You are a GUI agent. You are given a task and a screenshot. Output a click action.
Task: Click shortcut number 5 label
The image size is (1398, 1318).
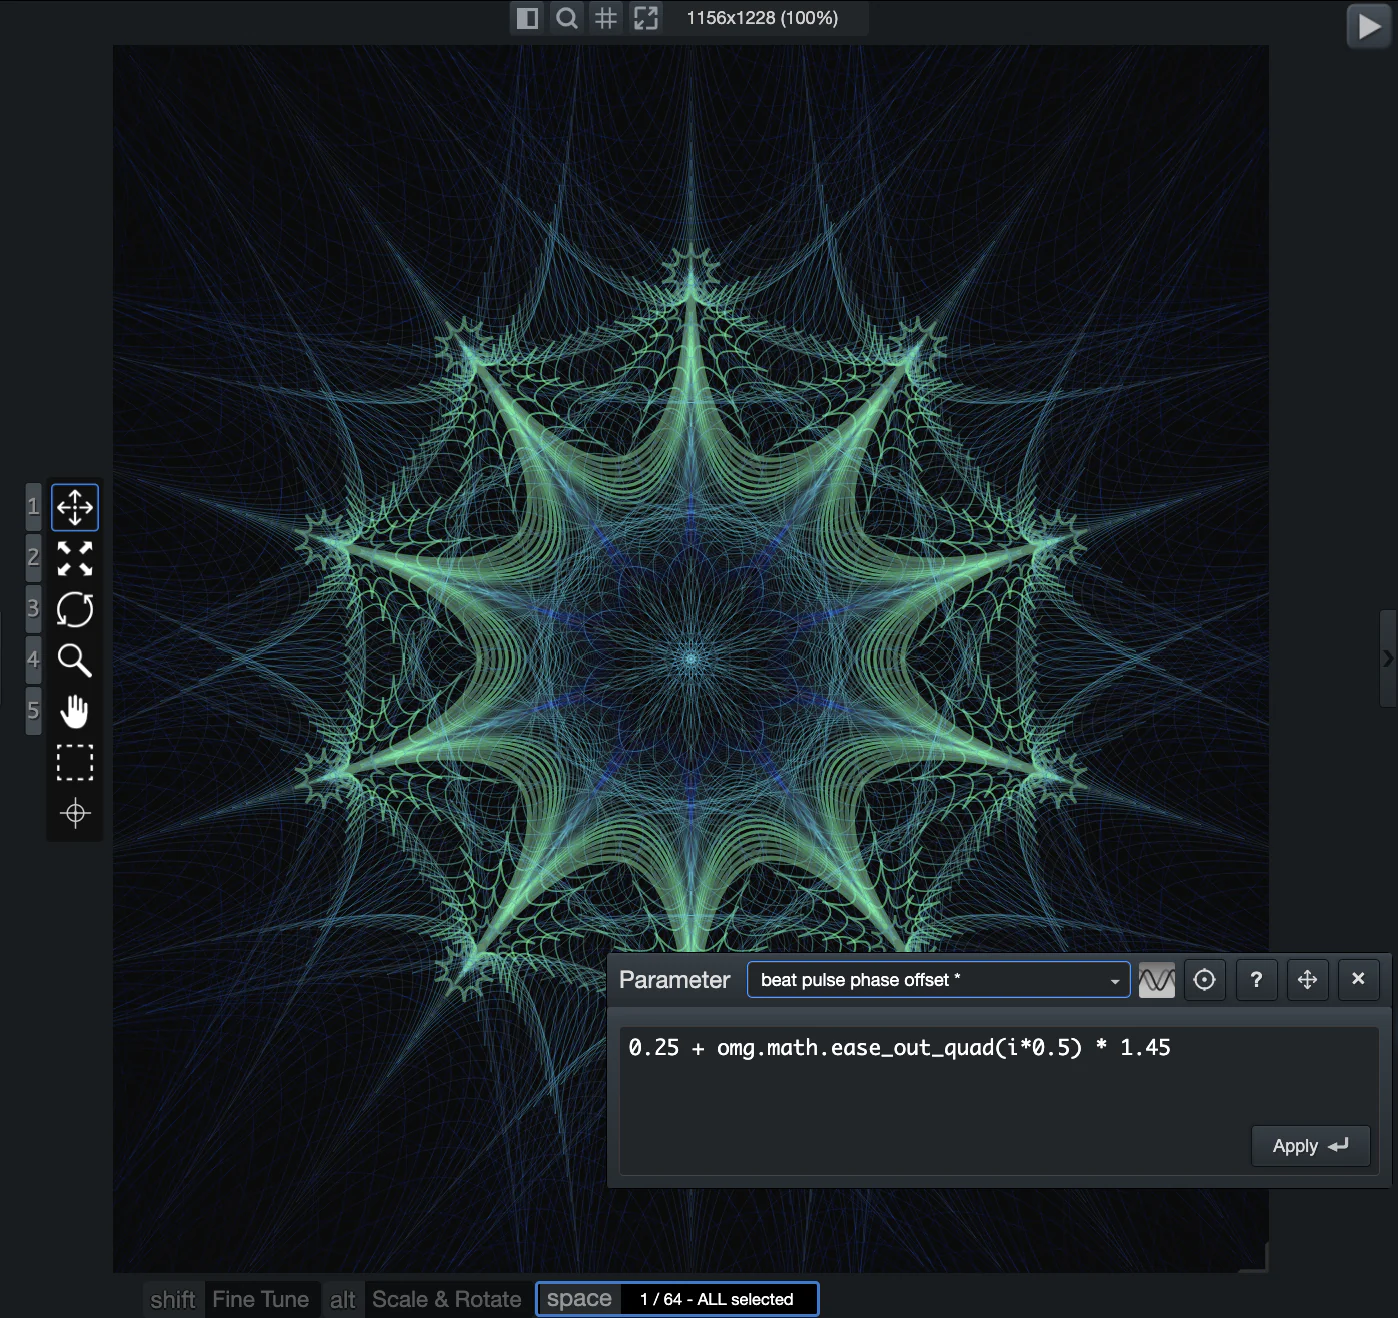(x=33, y=711)
